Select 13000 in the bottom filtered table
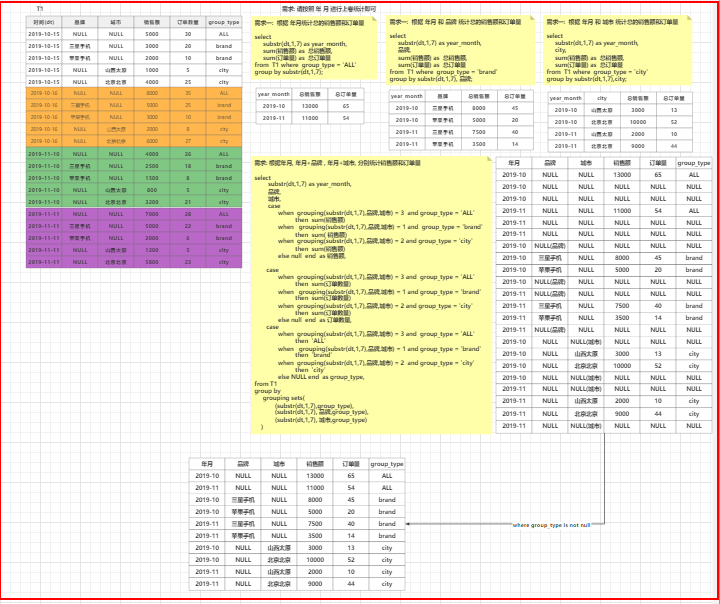The width and height of the screenshot is (720, 604). pyautogui.click(x=315, y=476)
